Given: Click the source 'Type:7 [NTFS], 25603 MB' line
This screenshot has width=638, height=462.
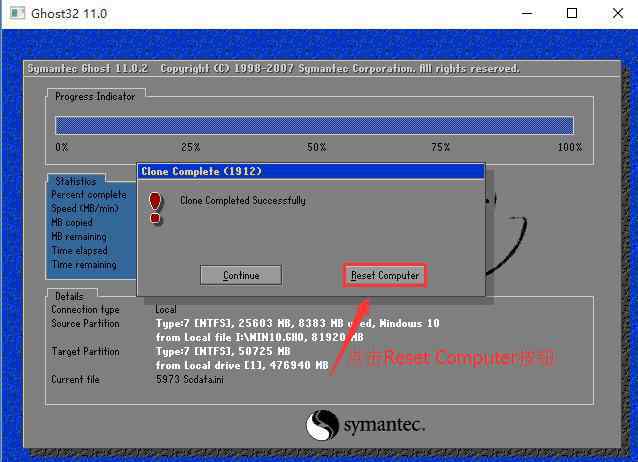Looking at the screenshot, I should [297, 324].
